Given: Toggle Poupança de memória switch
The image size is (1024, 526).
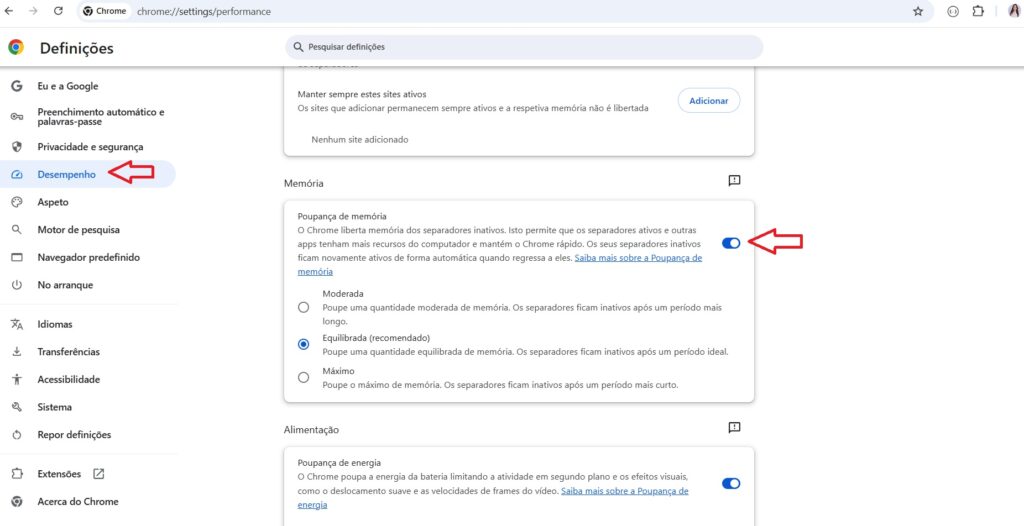Looking at the screenshot, I should tap(731, 243).
